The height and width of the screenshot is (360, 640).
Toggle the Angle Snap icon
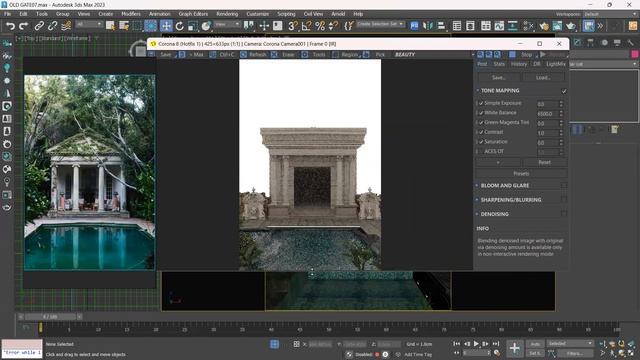tap(306, 26)
